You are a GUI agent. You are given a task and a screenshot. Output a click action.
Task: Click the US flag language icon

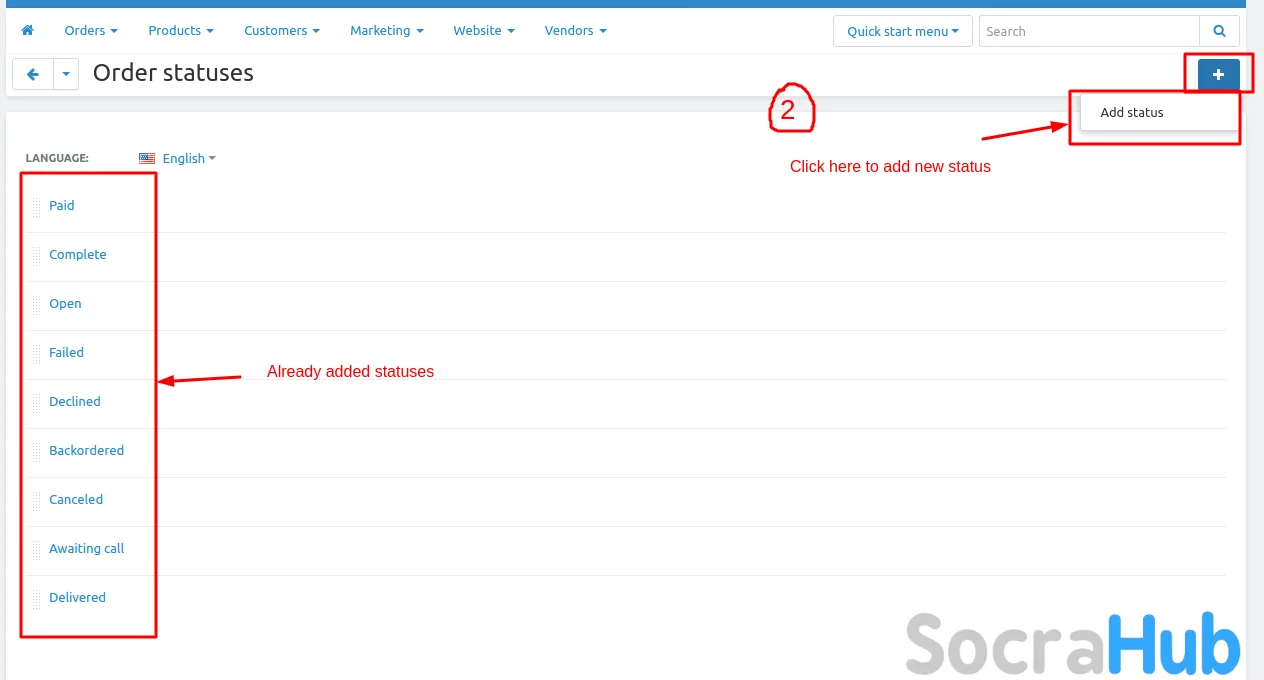tap(147, 158)
